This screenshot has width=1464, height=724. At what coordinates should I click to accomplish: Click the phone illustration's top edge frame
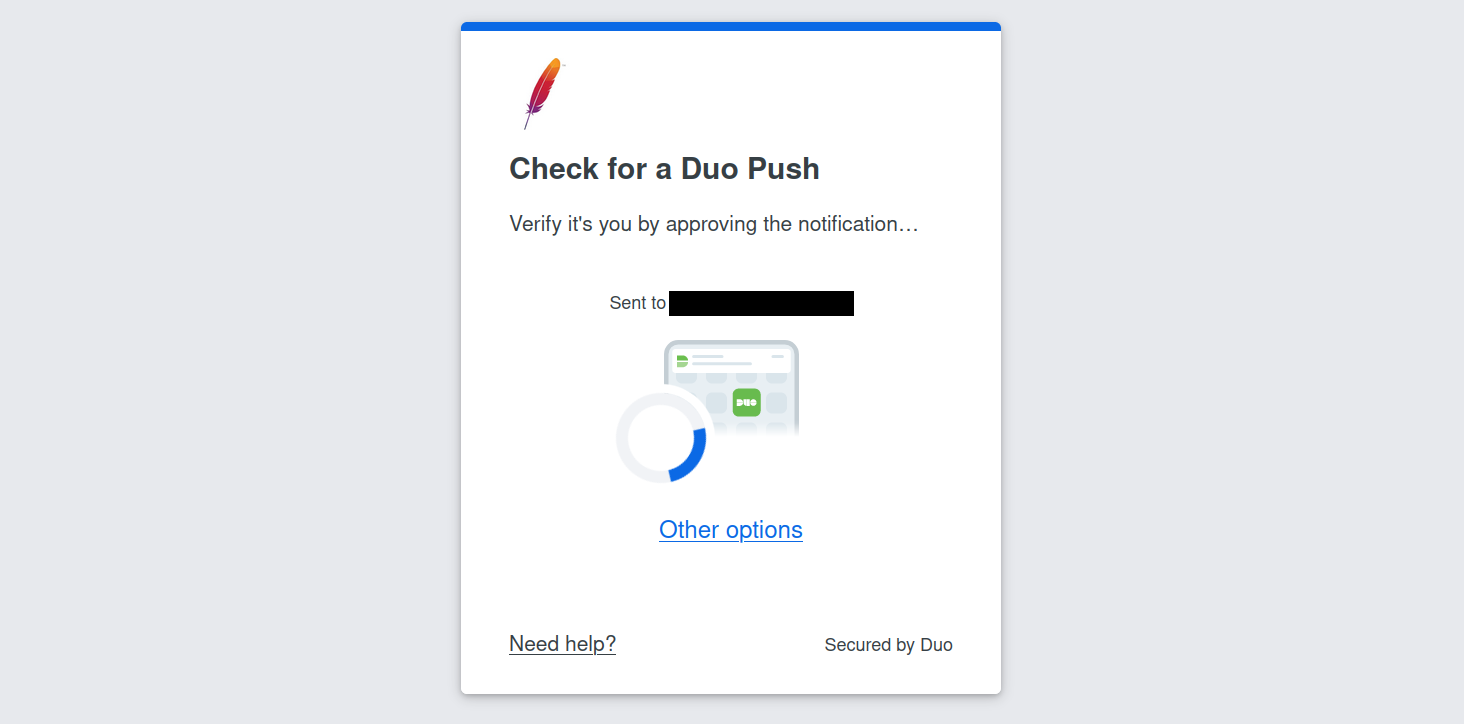pos(731,342)
